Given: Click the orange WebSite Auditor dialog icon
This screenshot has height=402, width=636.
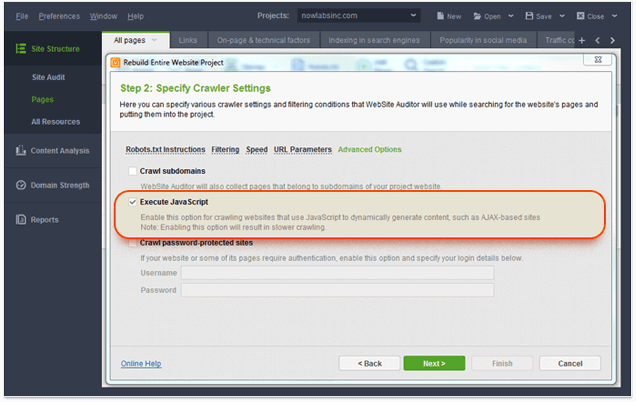Looking at the screenshot, I should (116, 62).
